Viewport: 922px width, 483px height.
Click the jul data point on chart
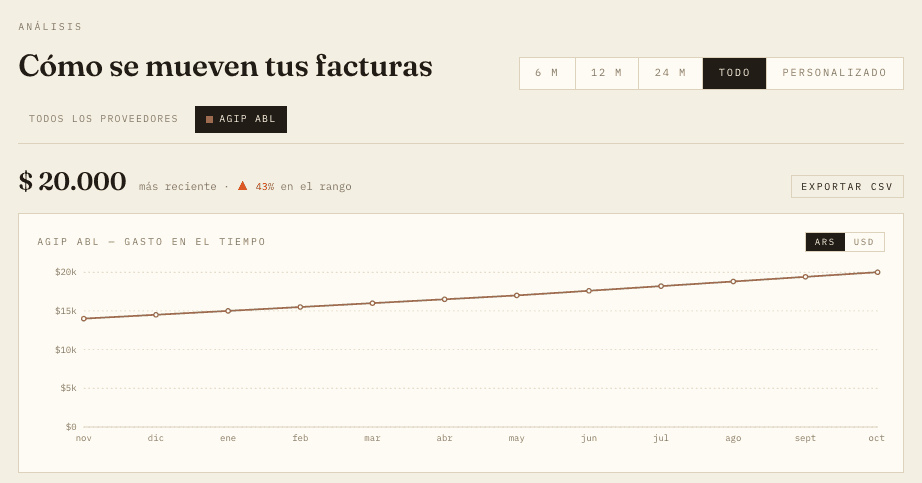[x=661, y=287]
